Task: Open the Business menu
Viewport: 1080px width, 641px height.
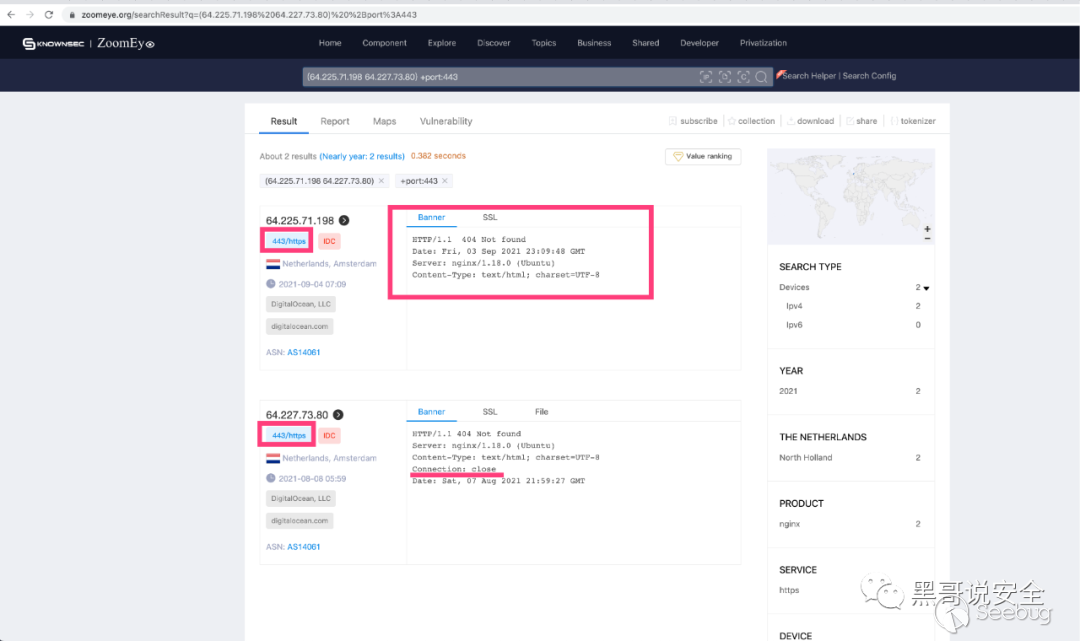Action: [x=594, y=43]
